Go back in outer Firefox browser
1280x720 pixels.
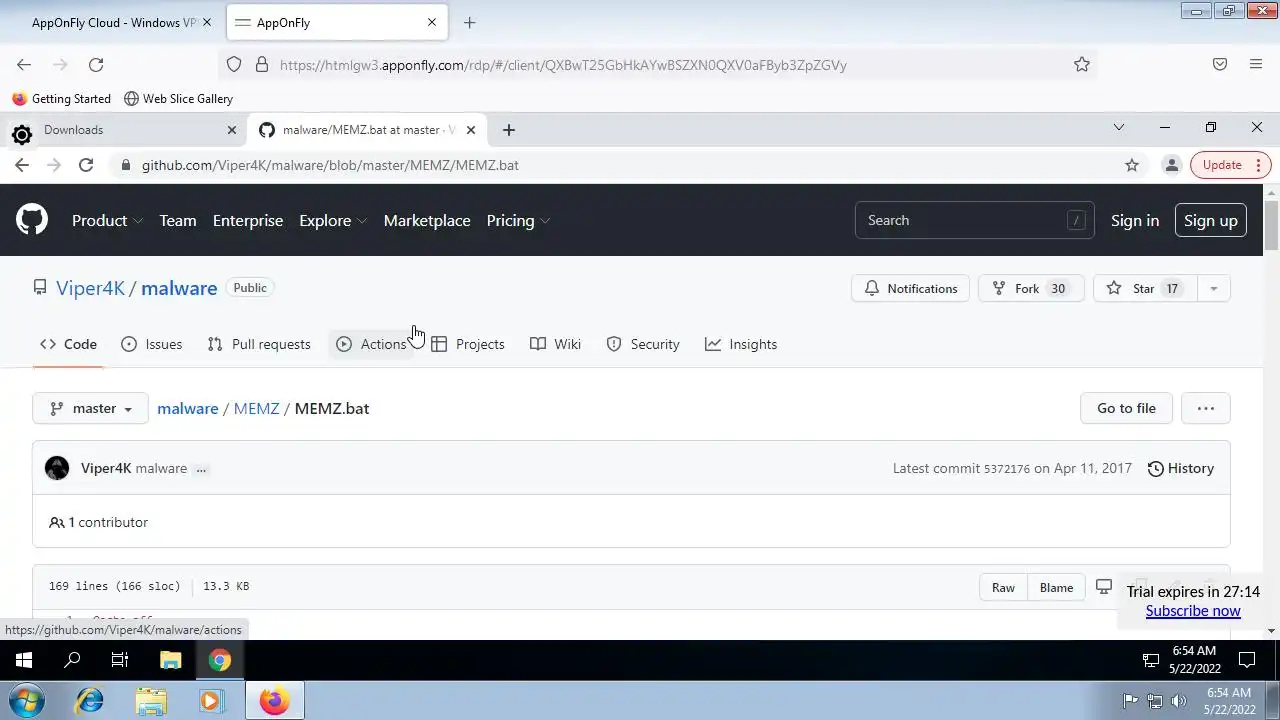click(x=24, y=65)
